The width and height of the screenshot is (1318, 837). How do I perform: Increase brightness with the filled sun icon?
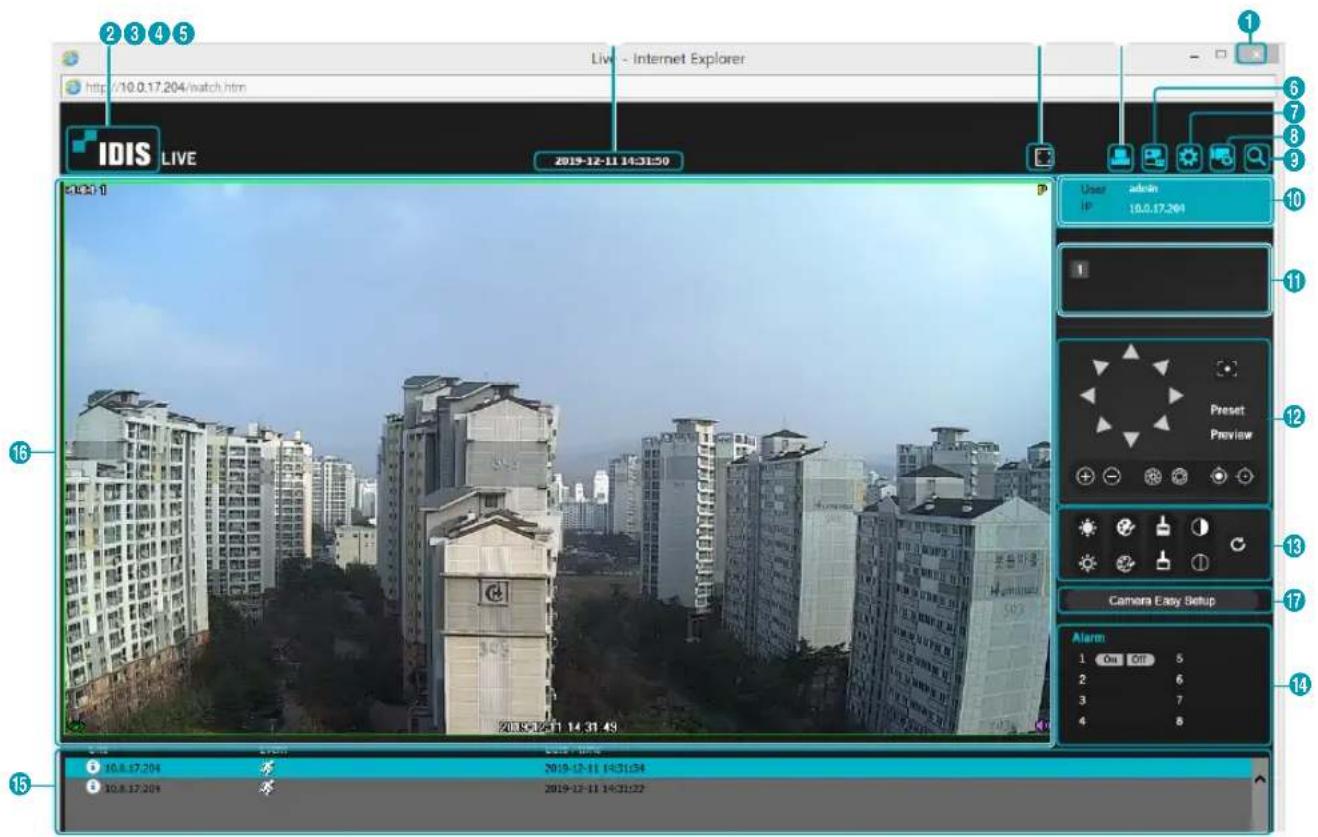click(1086, 527)
